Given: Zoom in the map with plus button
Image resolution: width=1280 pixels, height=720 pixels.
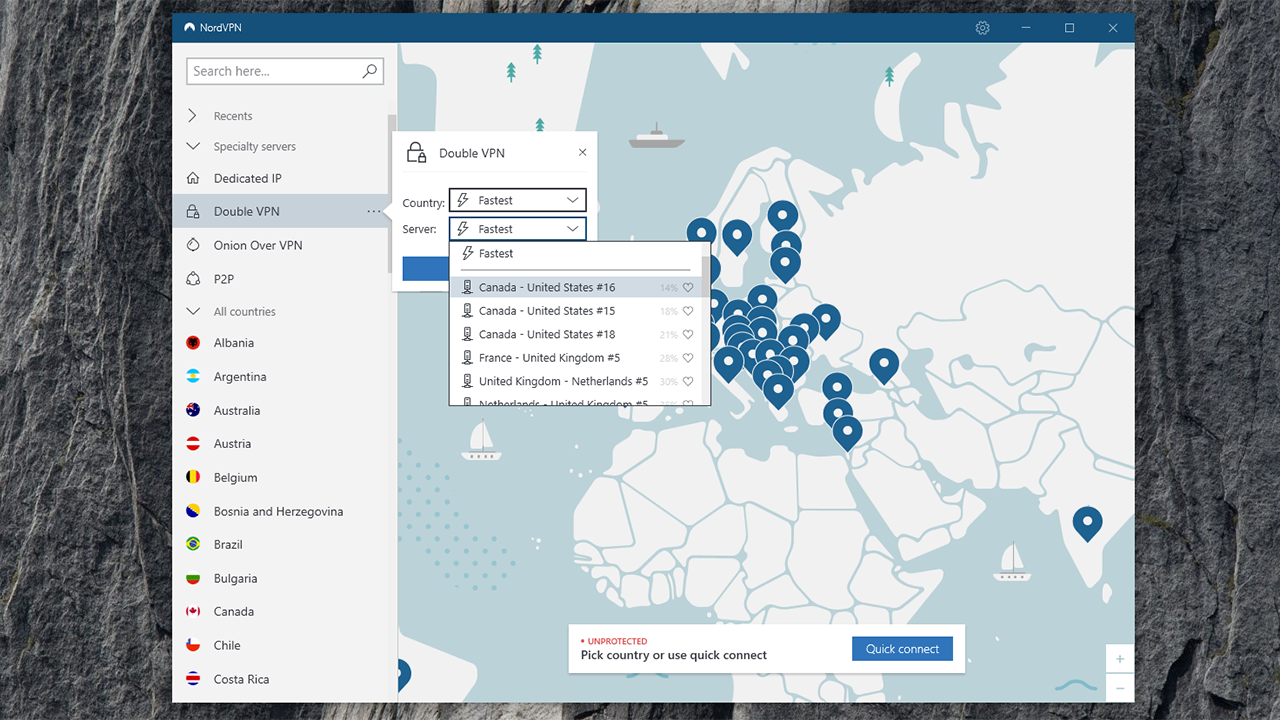Looking at the screenshot, I should [1120, 659].
